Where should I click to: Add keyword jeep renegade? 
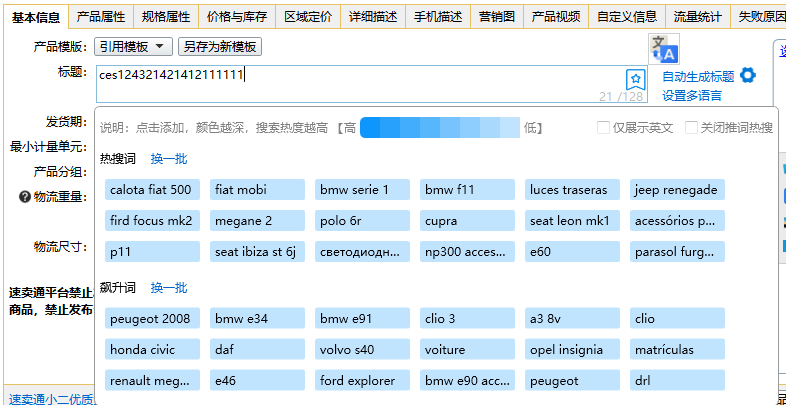677,190
